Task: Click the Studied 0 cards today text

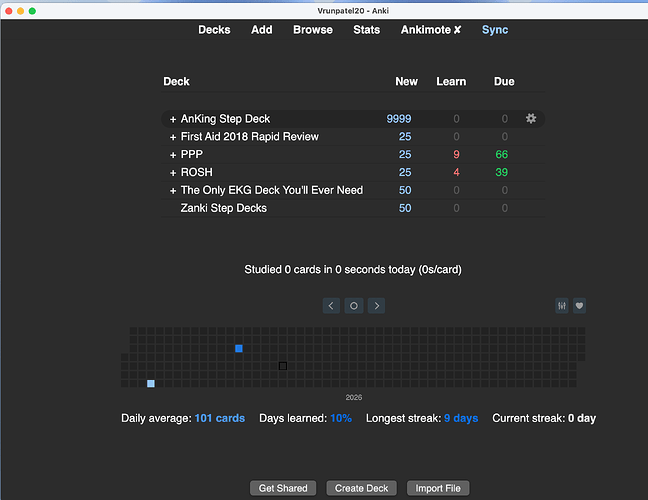Action: click(x=353, y=269)
